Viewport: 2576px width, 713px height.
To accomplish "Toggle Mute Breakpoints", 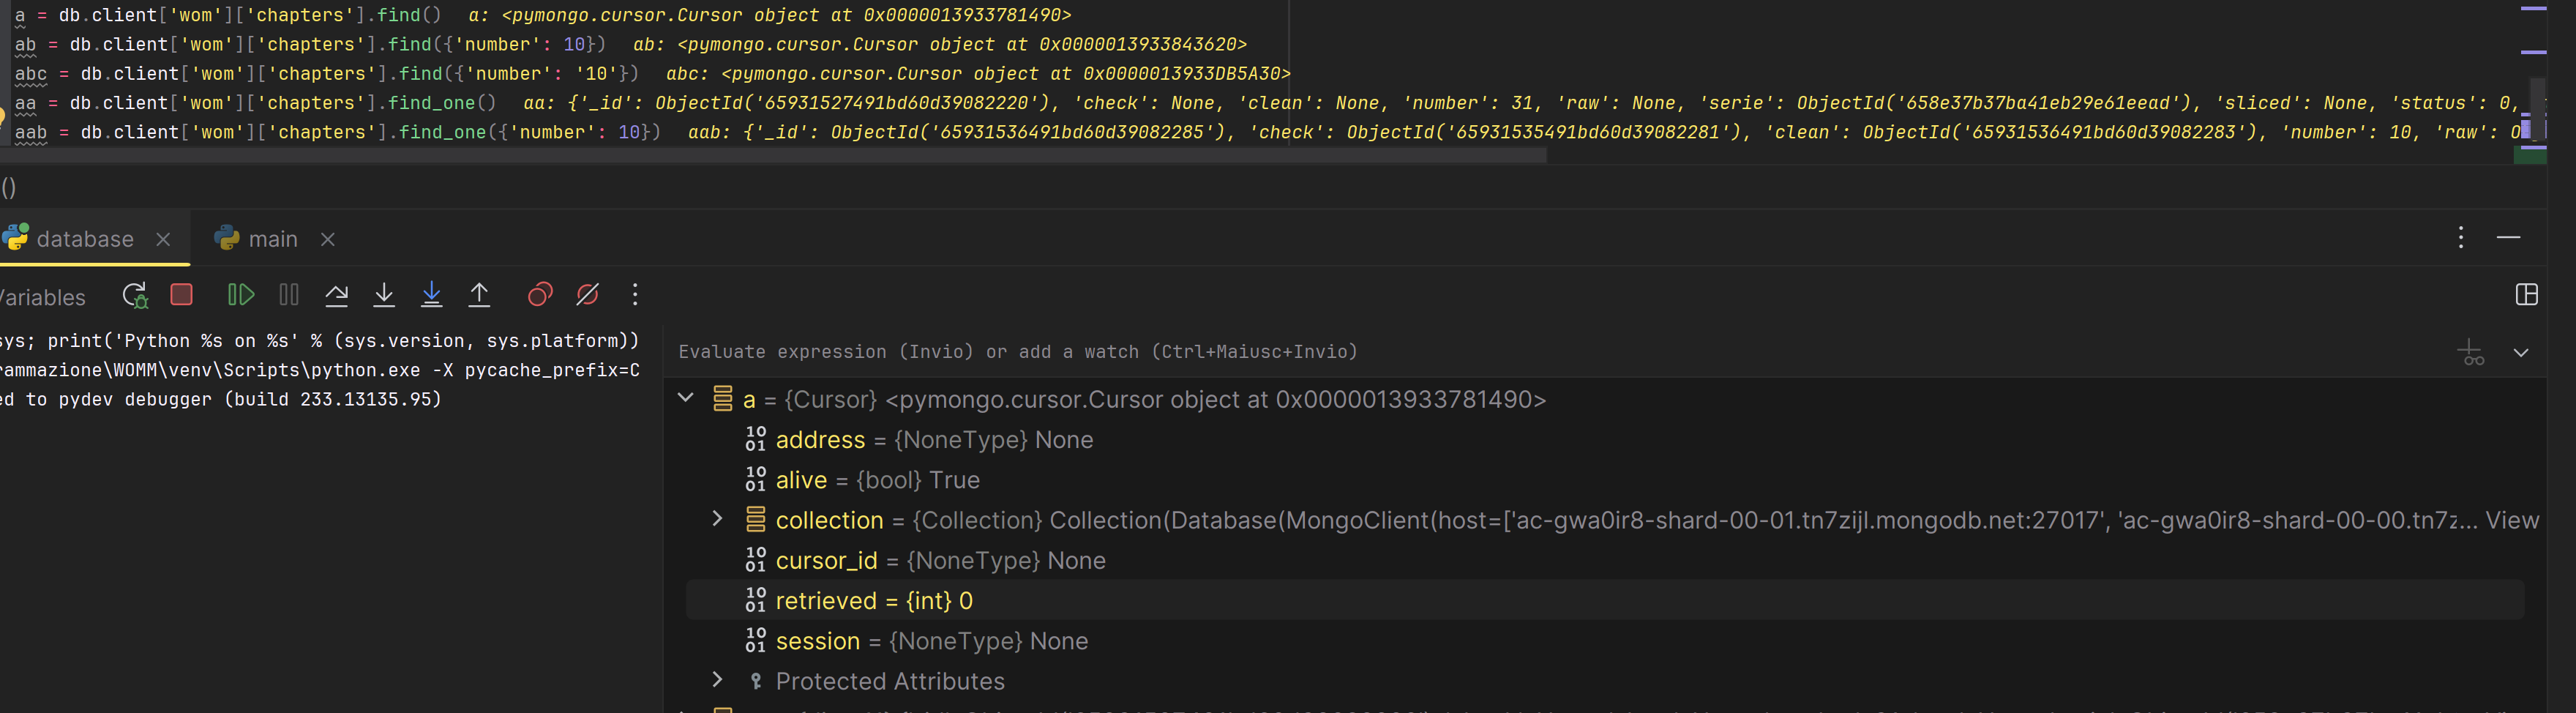I will pyautogui.click(x=588, y=295).
